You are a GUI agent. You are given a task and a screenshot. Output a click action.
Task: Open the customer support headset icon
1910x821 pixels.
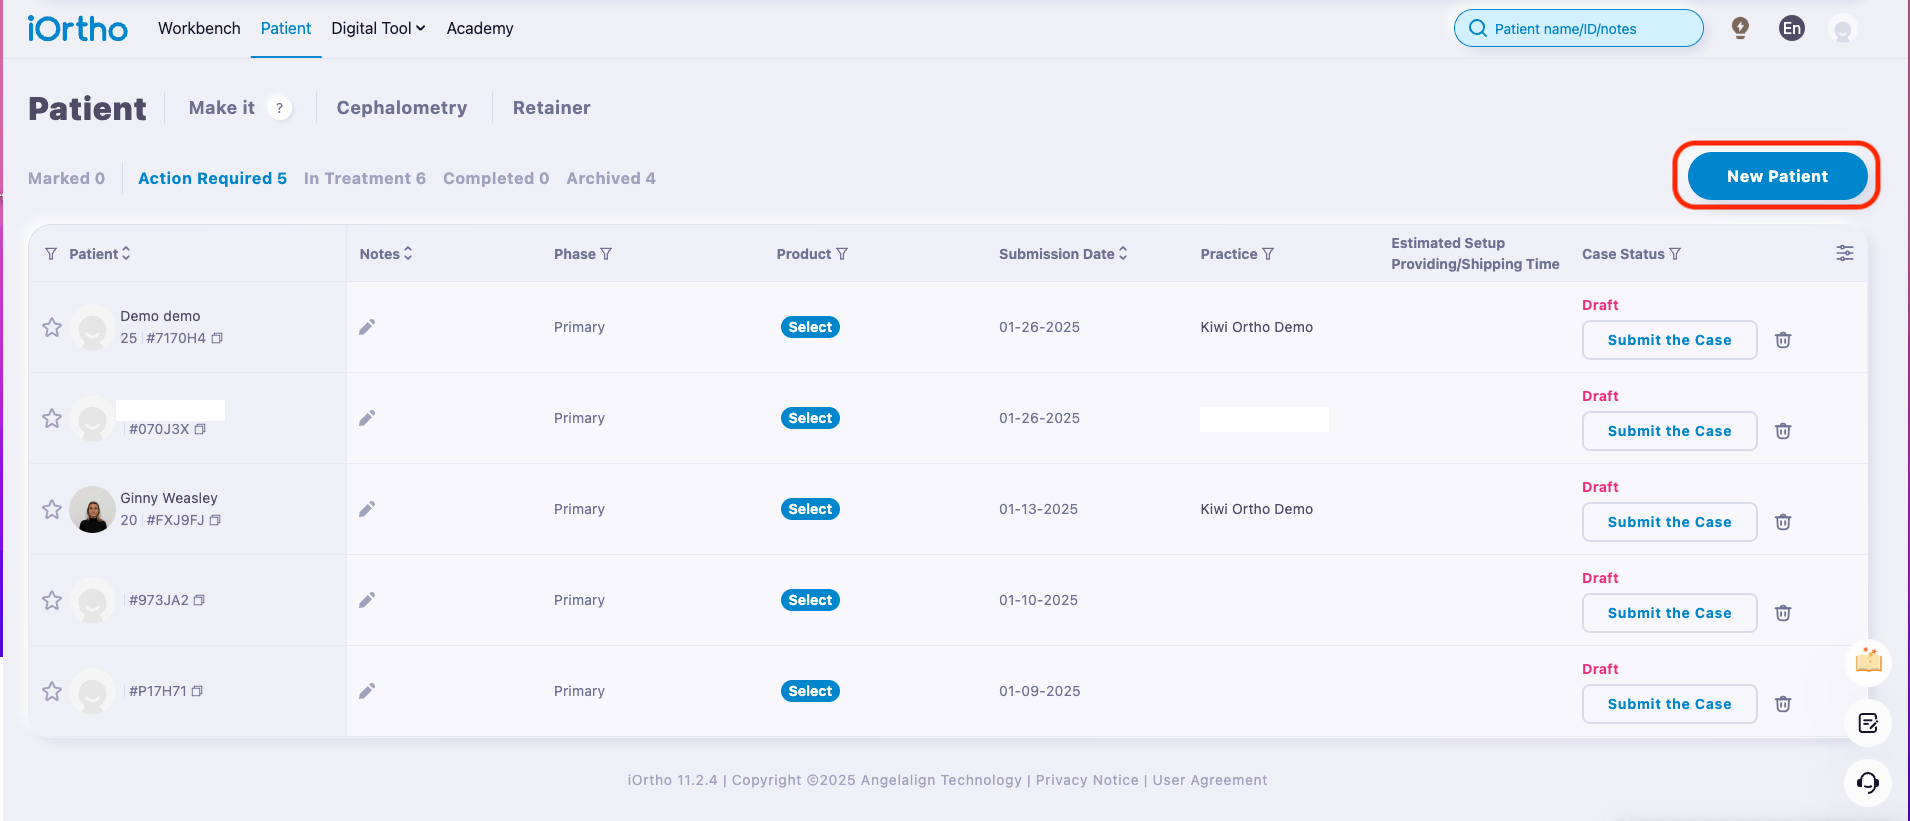pos(1868,782)
